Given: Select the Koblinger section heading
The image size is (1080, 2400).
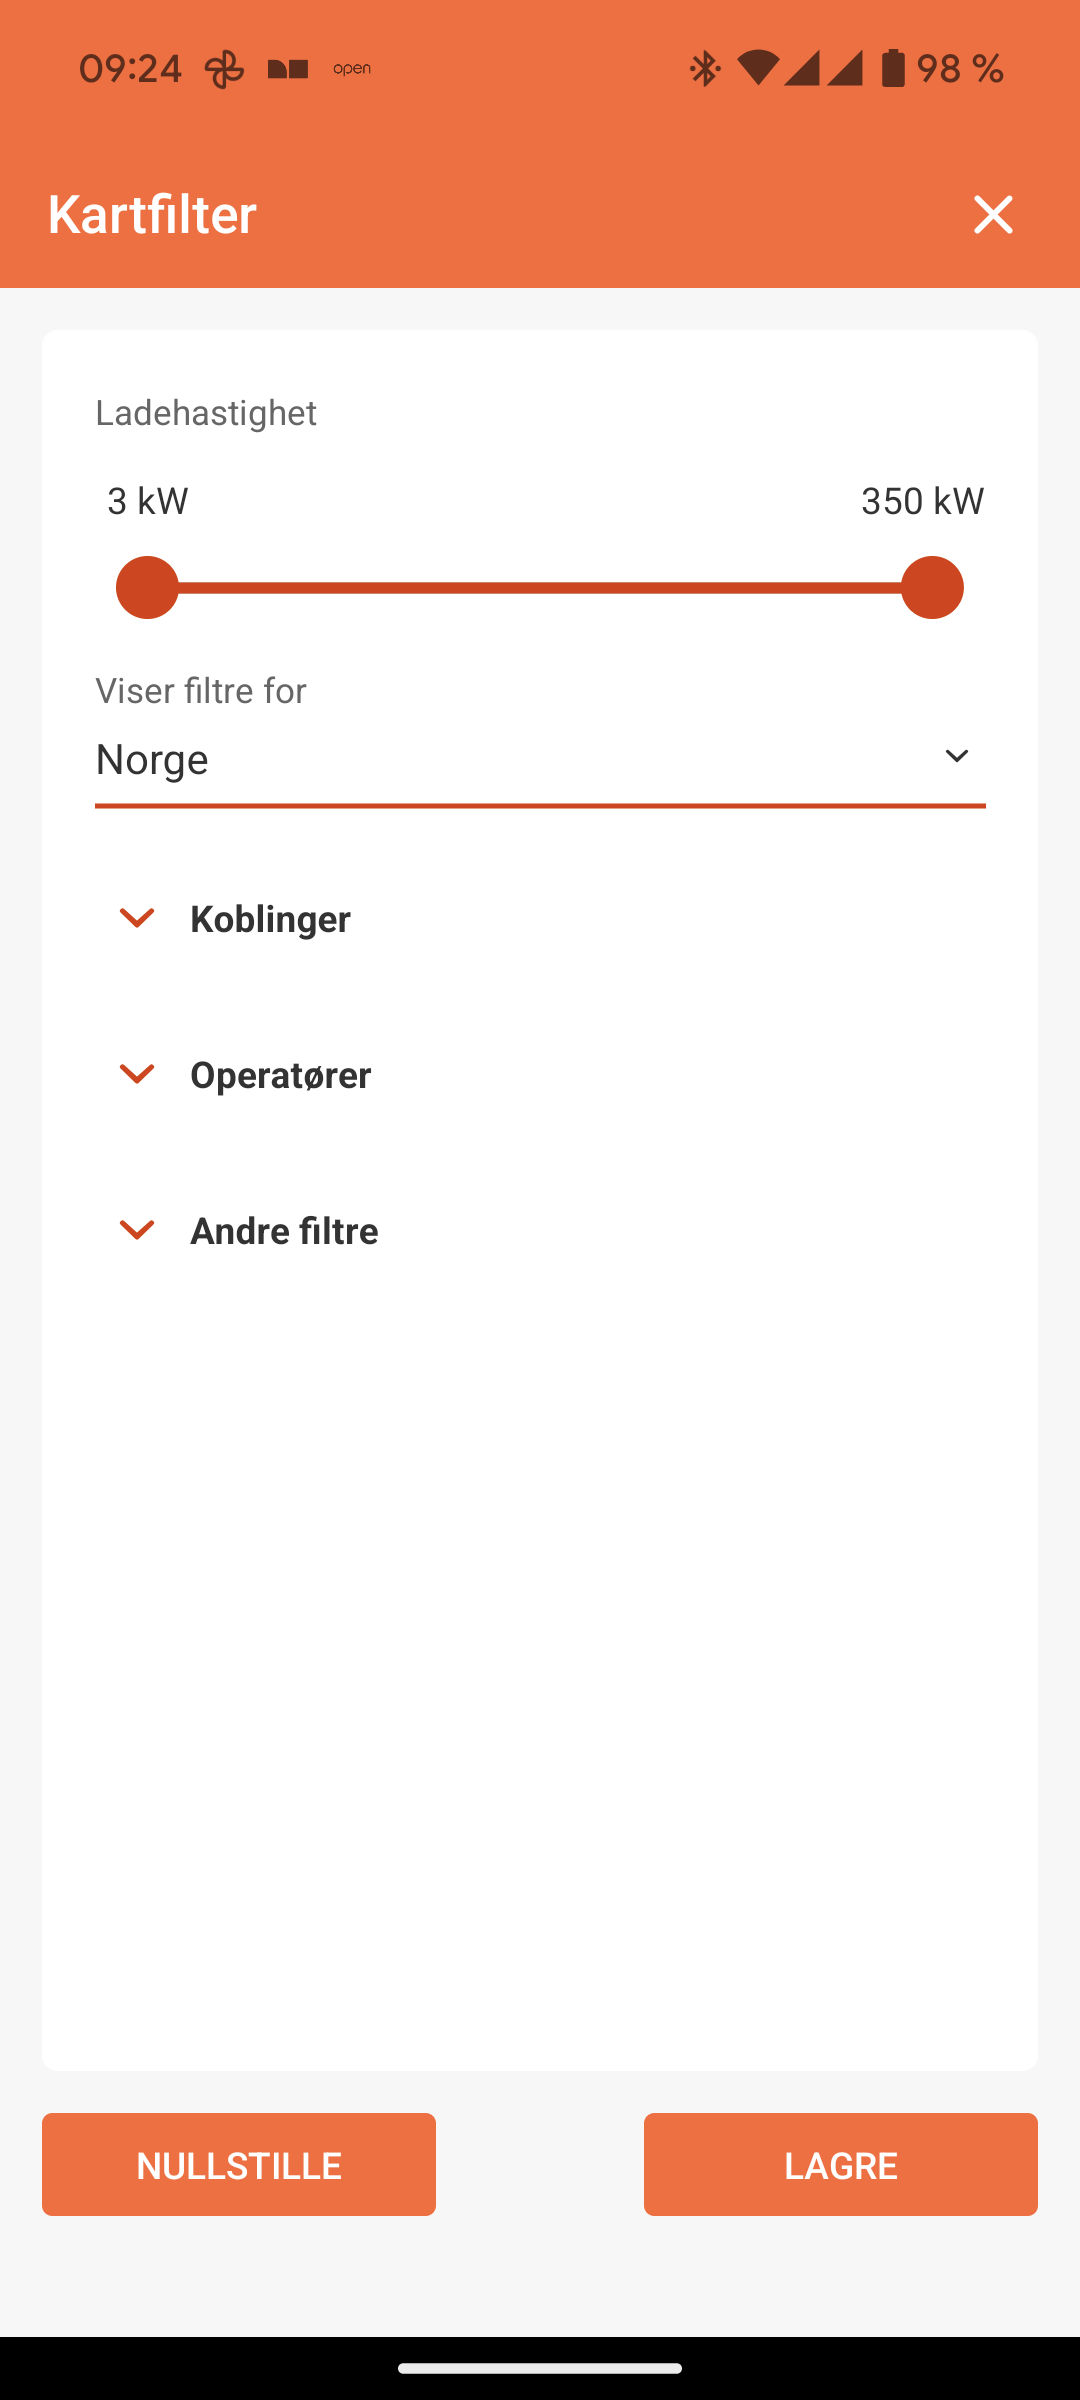Looking at the screenshot, I should point(270,919).
